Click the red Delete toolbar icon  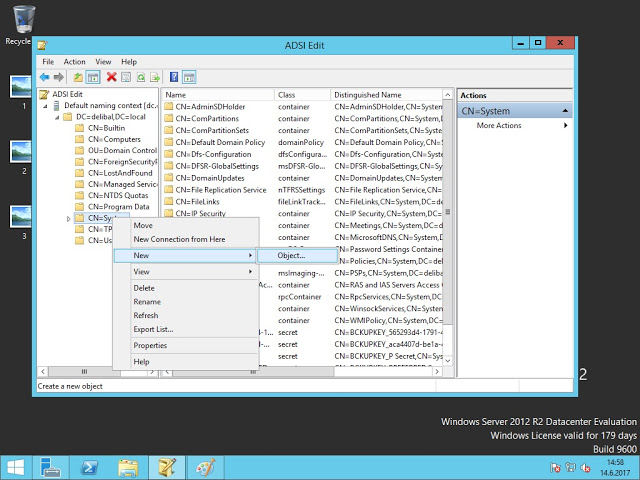111,77
